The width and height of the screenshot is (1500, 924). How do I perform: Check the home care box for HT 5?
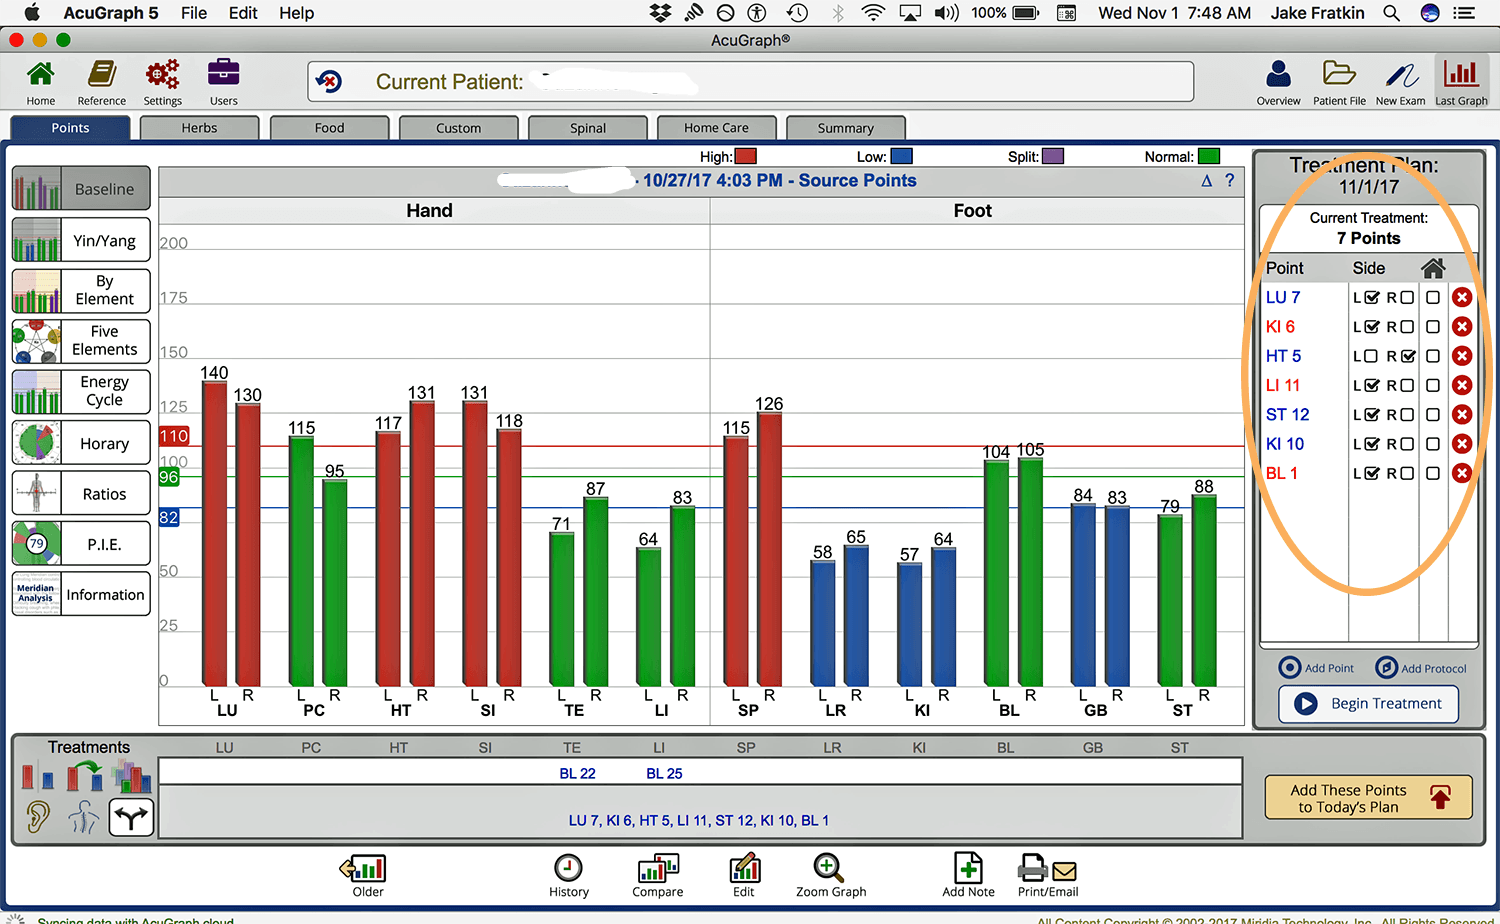point(1433,356)
